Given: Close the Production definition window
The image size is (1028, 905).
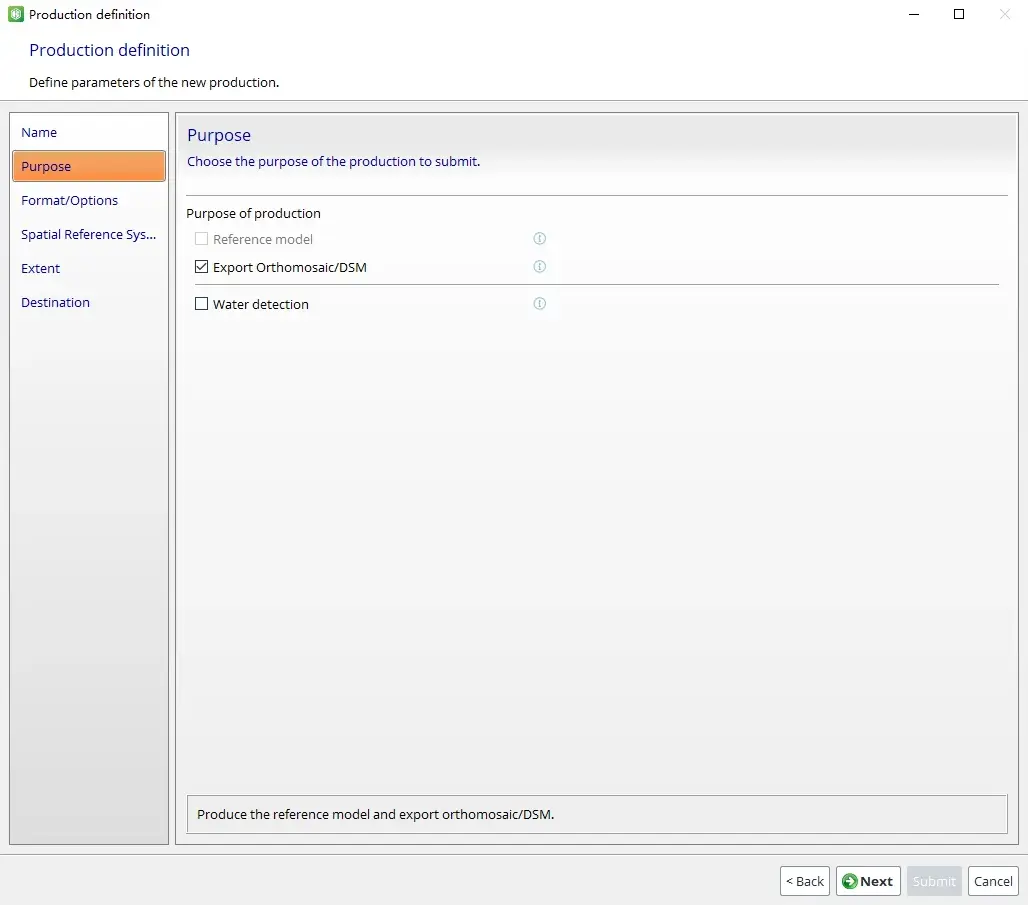Looking at the screenshot, I should coord(1004,14).
